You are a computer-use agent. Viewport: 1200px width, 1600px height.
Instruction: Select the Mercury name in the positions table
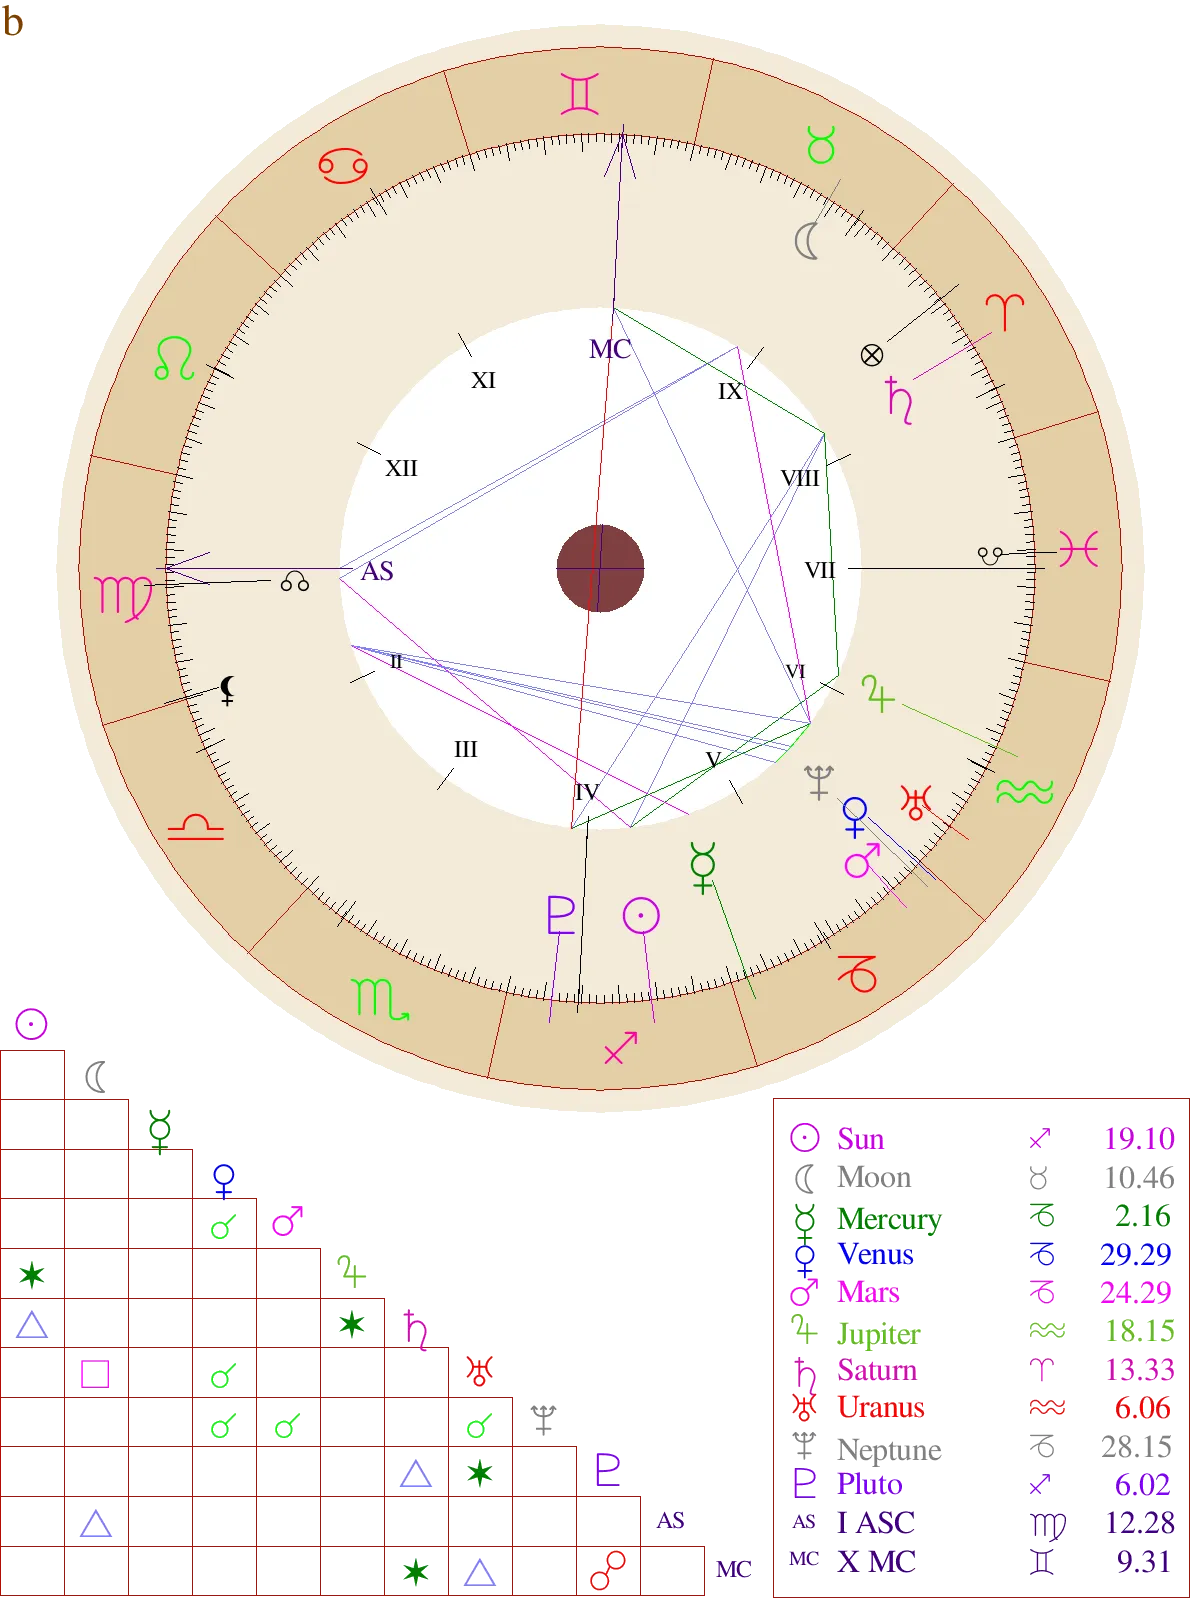point(889,1219)
